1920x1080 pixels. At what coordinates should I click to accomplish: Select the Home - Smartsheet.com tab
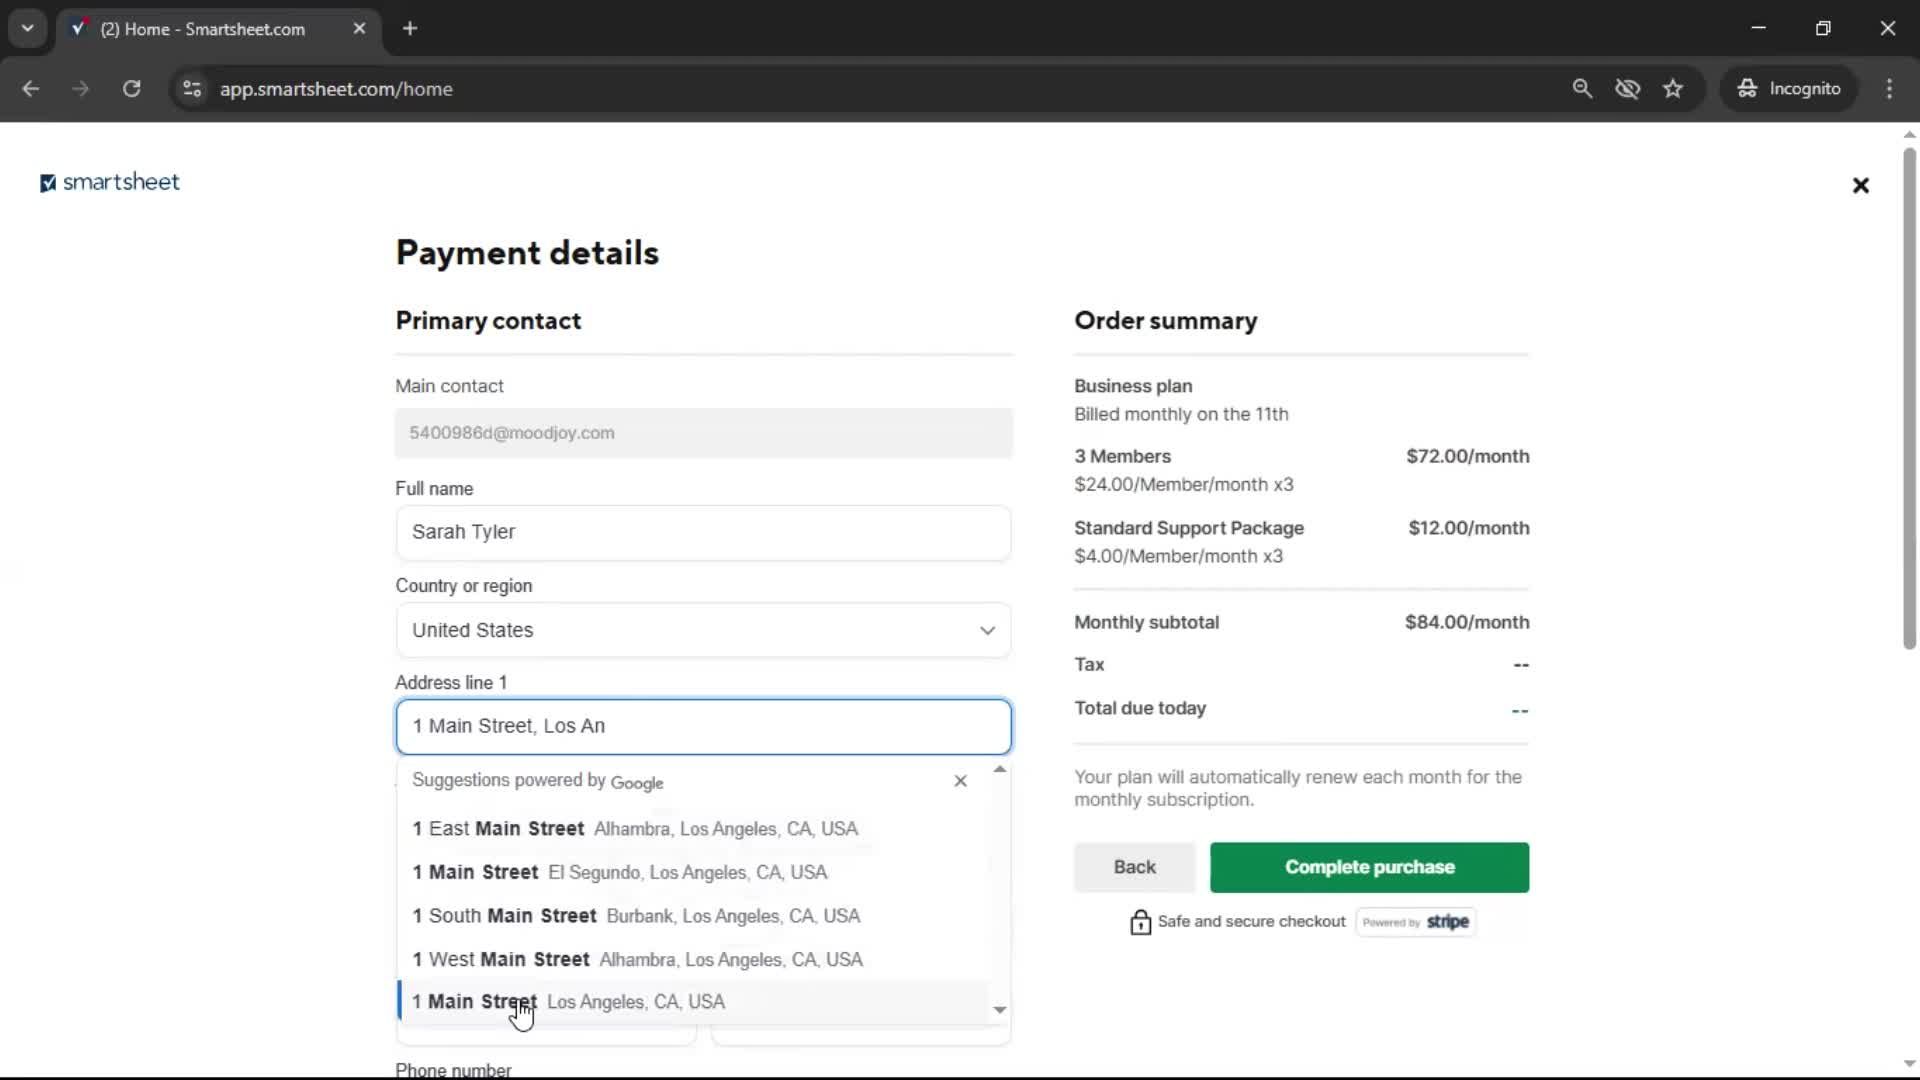coord(200,29)
